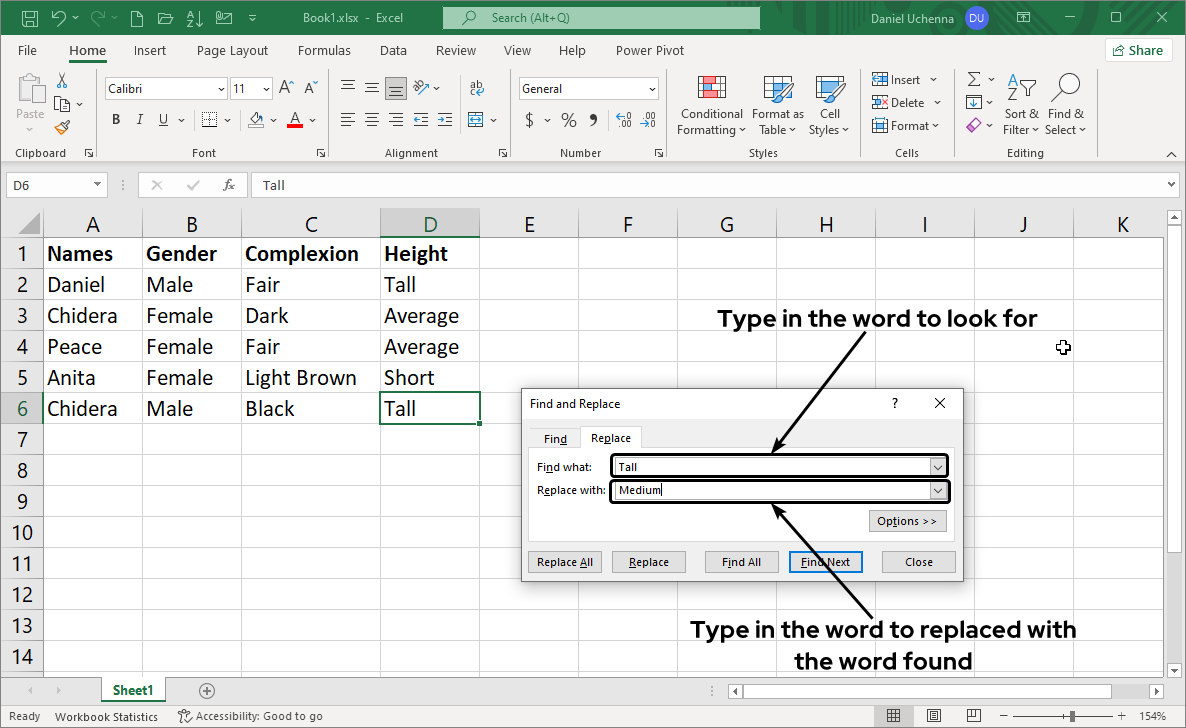The width and height of the screenshot is (1186, 728).
Task: Click the Format Painter brush icon
Action: tap(62, 127)
